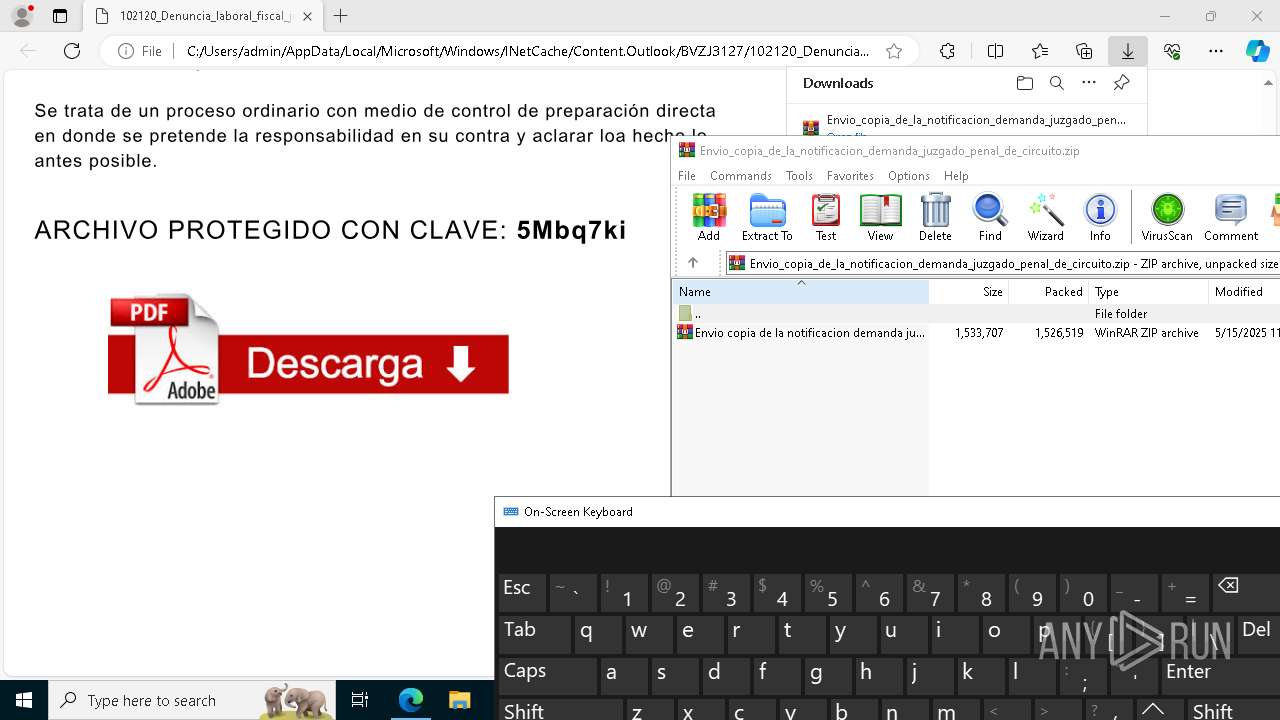1280x720 pixels.
Task: Open more options in Downloads panel
Action: [1089, 83]
